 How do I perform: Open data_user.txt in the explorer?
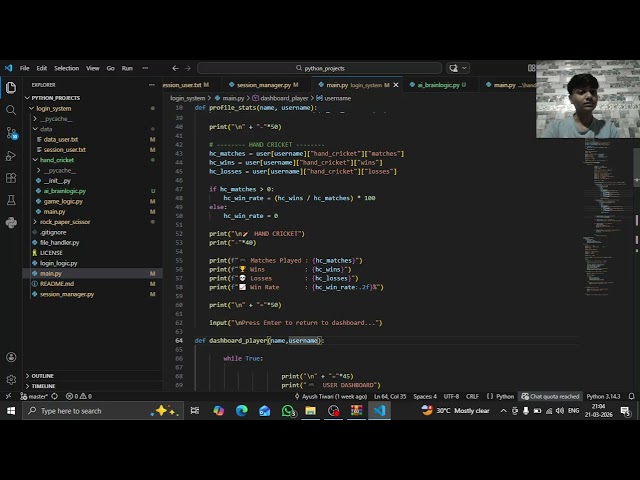[x=61, y=140]
